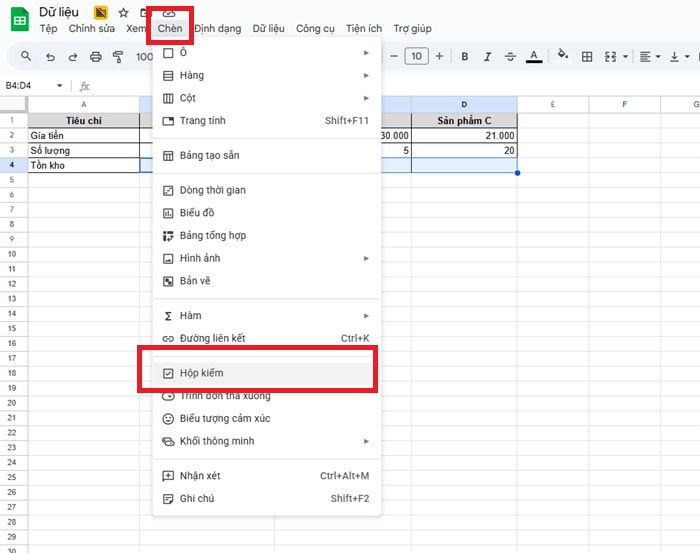The height and width of the screenshot is (553, 700).
Task: Click the Dữ liệu document title
Action: coord(59,12)
